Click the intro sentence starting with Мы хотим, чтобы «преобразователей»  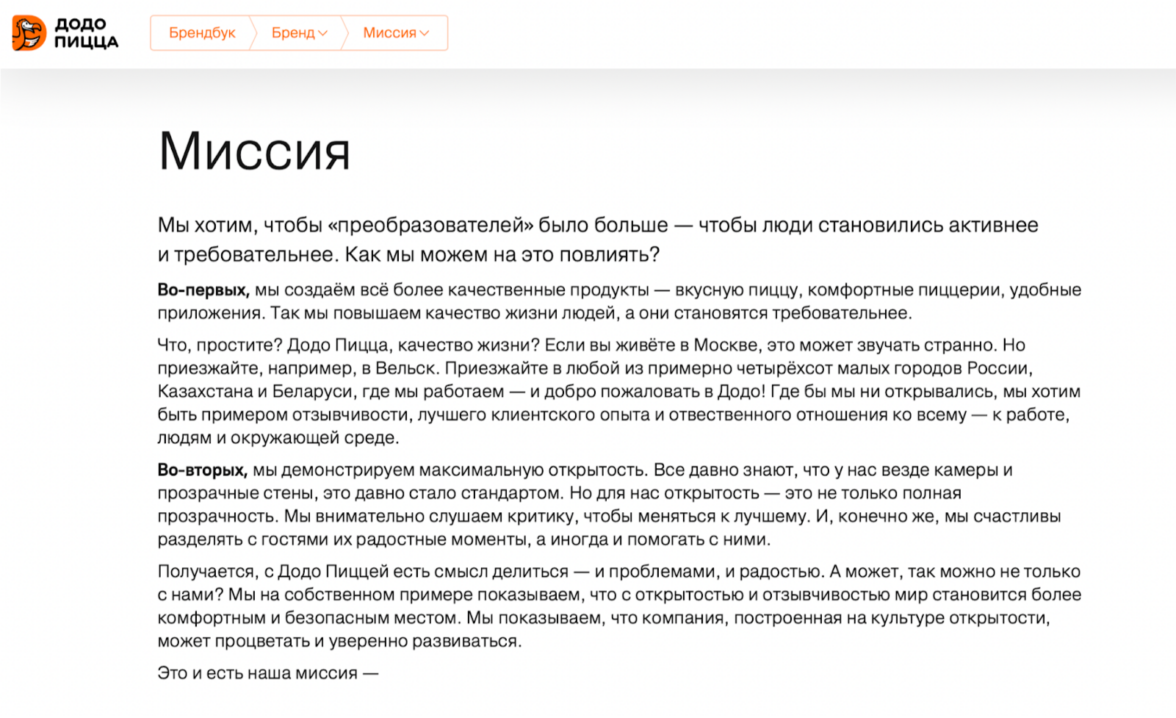click(x=598, y=239)
